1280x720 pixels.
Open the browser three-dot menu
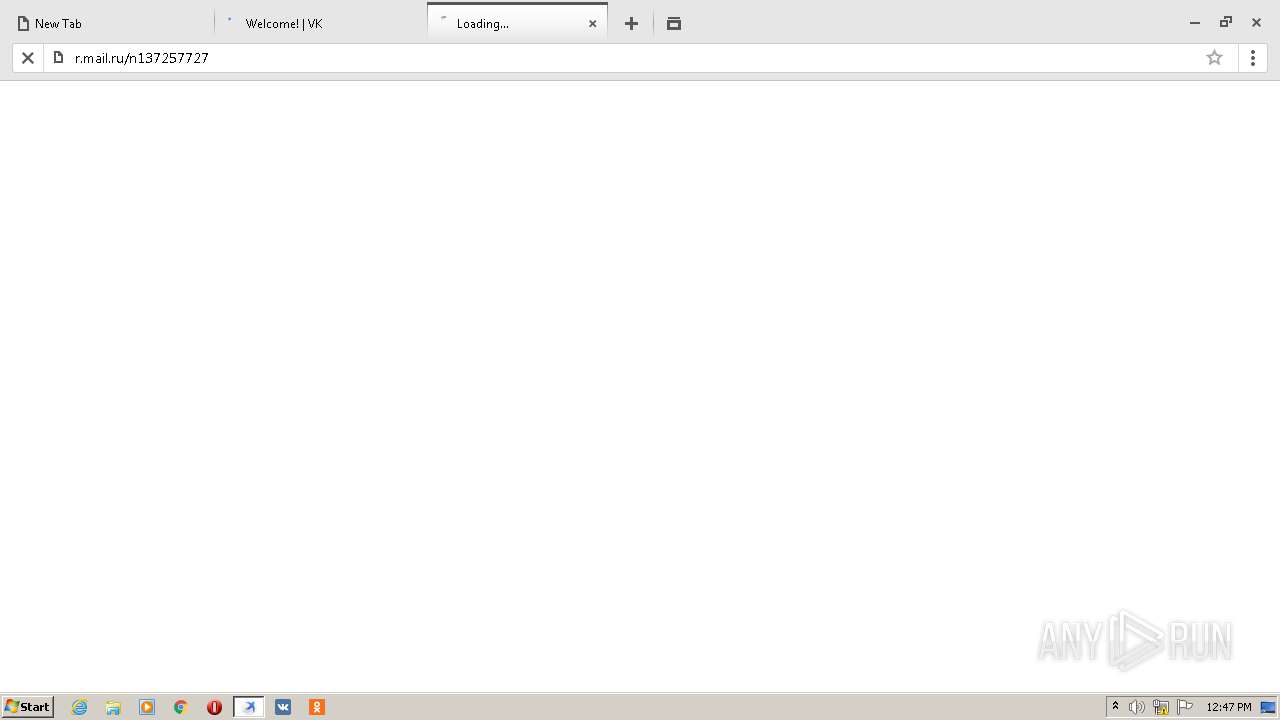(x=1253, y=58)
